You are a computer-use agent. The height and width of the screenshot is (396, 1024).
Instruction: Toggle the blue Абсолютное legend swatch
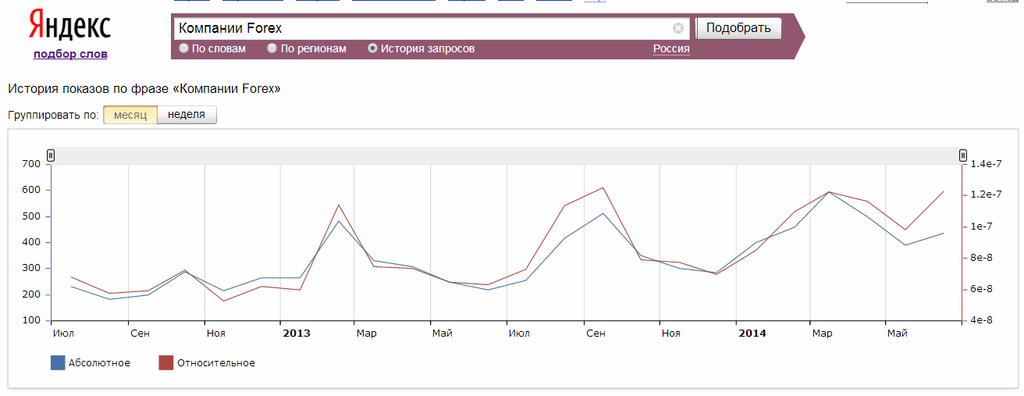coord(57,363)
